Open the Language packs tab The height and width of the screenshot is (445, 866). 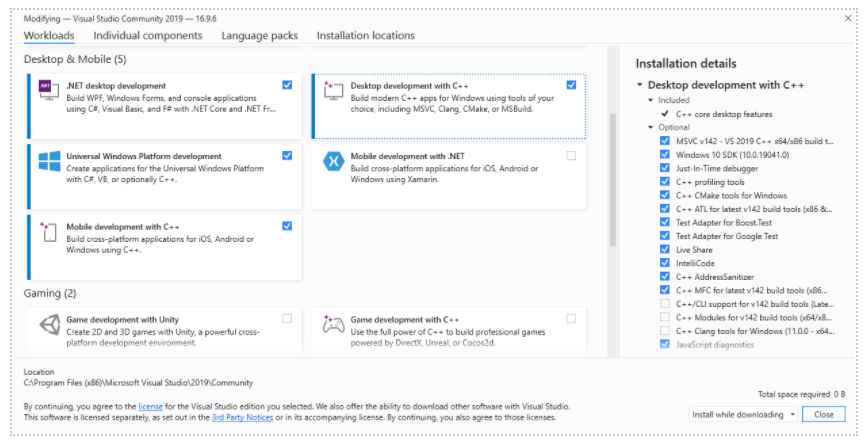click(x=260, y=36)
